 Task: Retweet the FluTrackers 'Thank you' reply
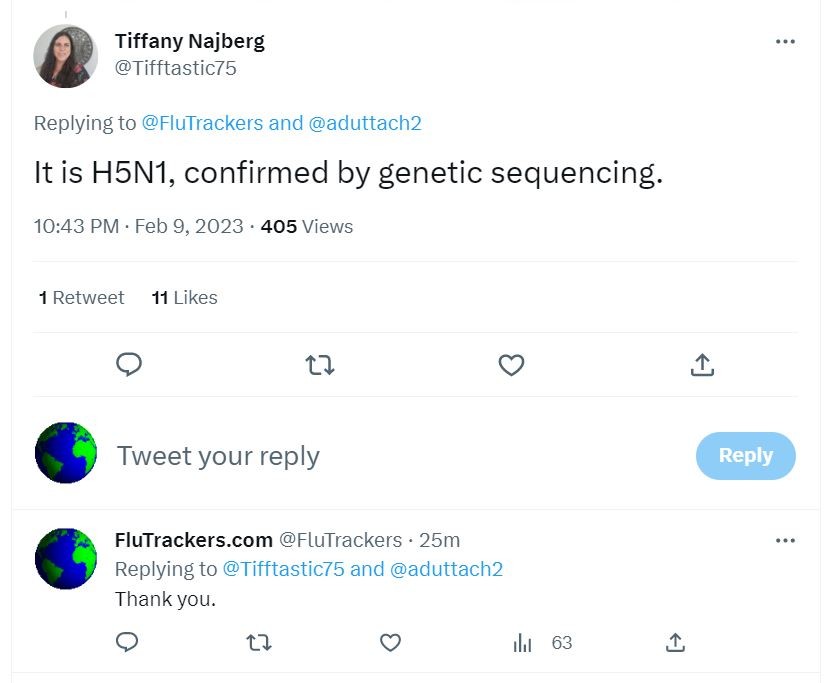pos(259,642)
